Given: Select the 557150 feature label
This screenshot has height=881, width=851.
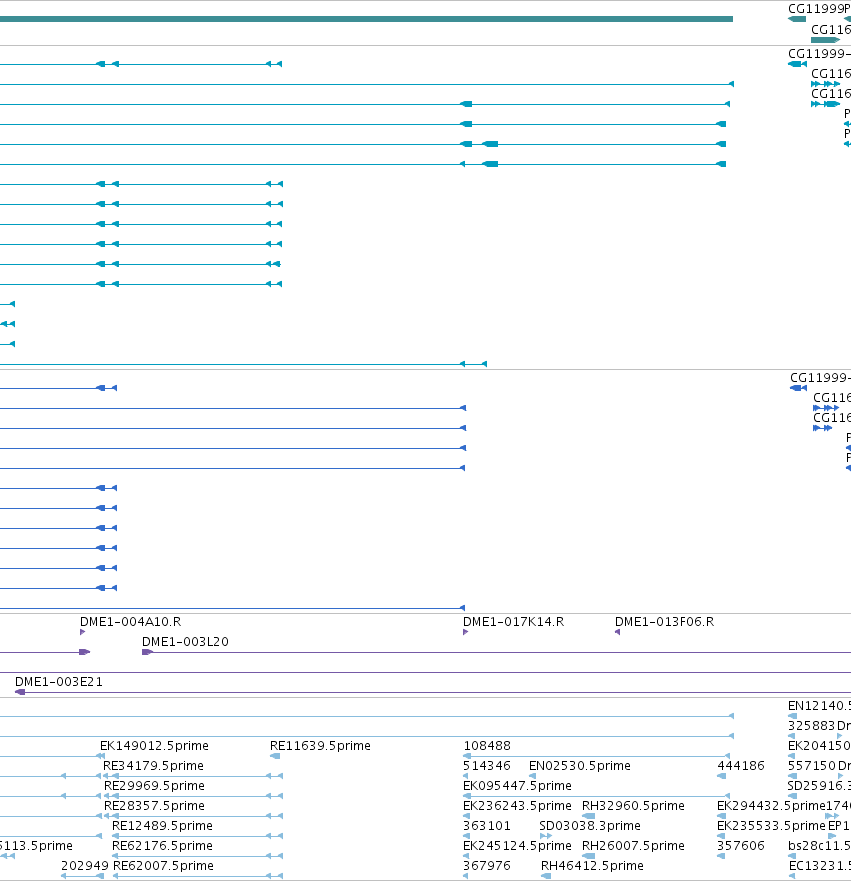Looking at the screenshot, I should (x=812, y=766).
